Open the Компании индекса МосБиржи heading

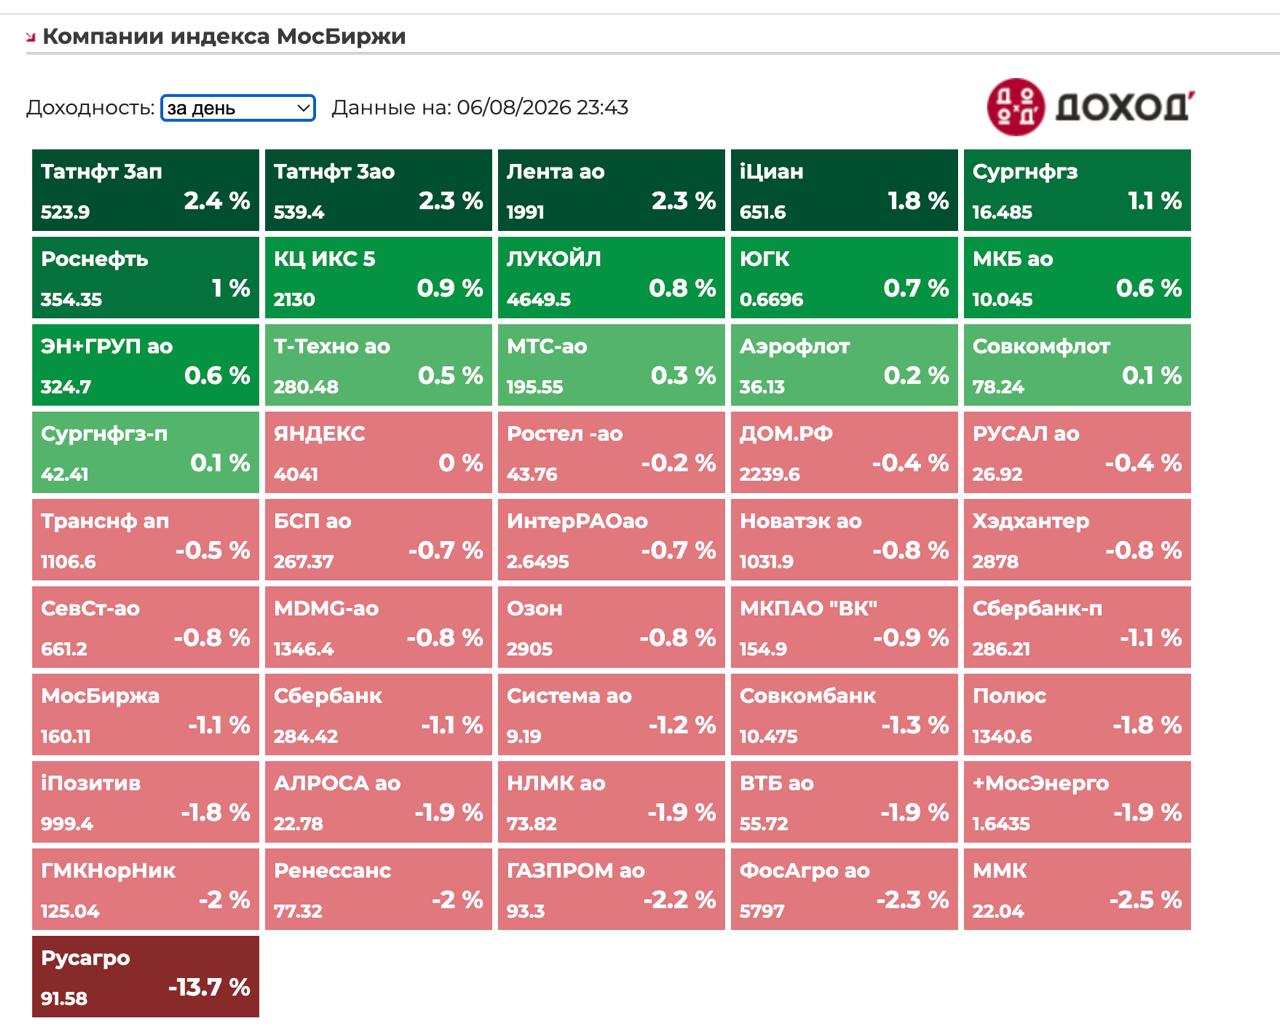click(x=224, y=36)
